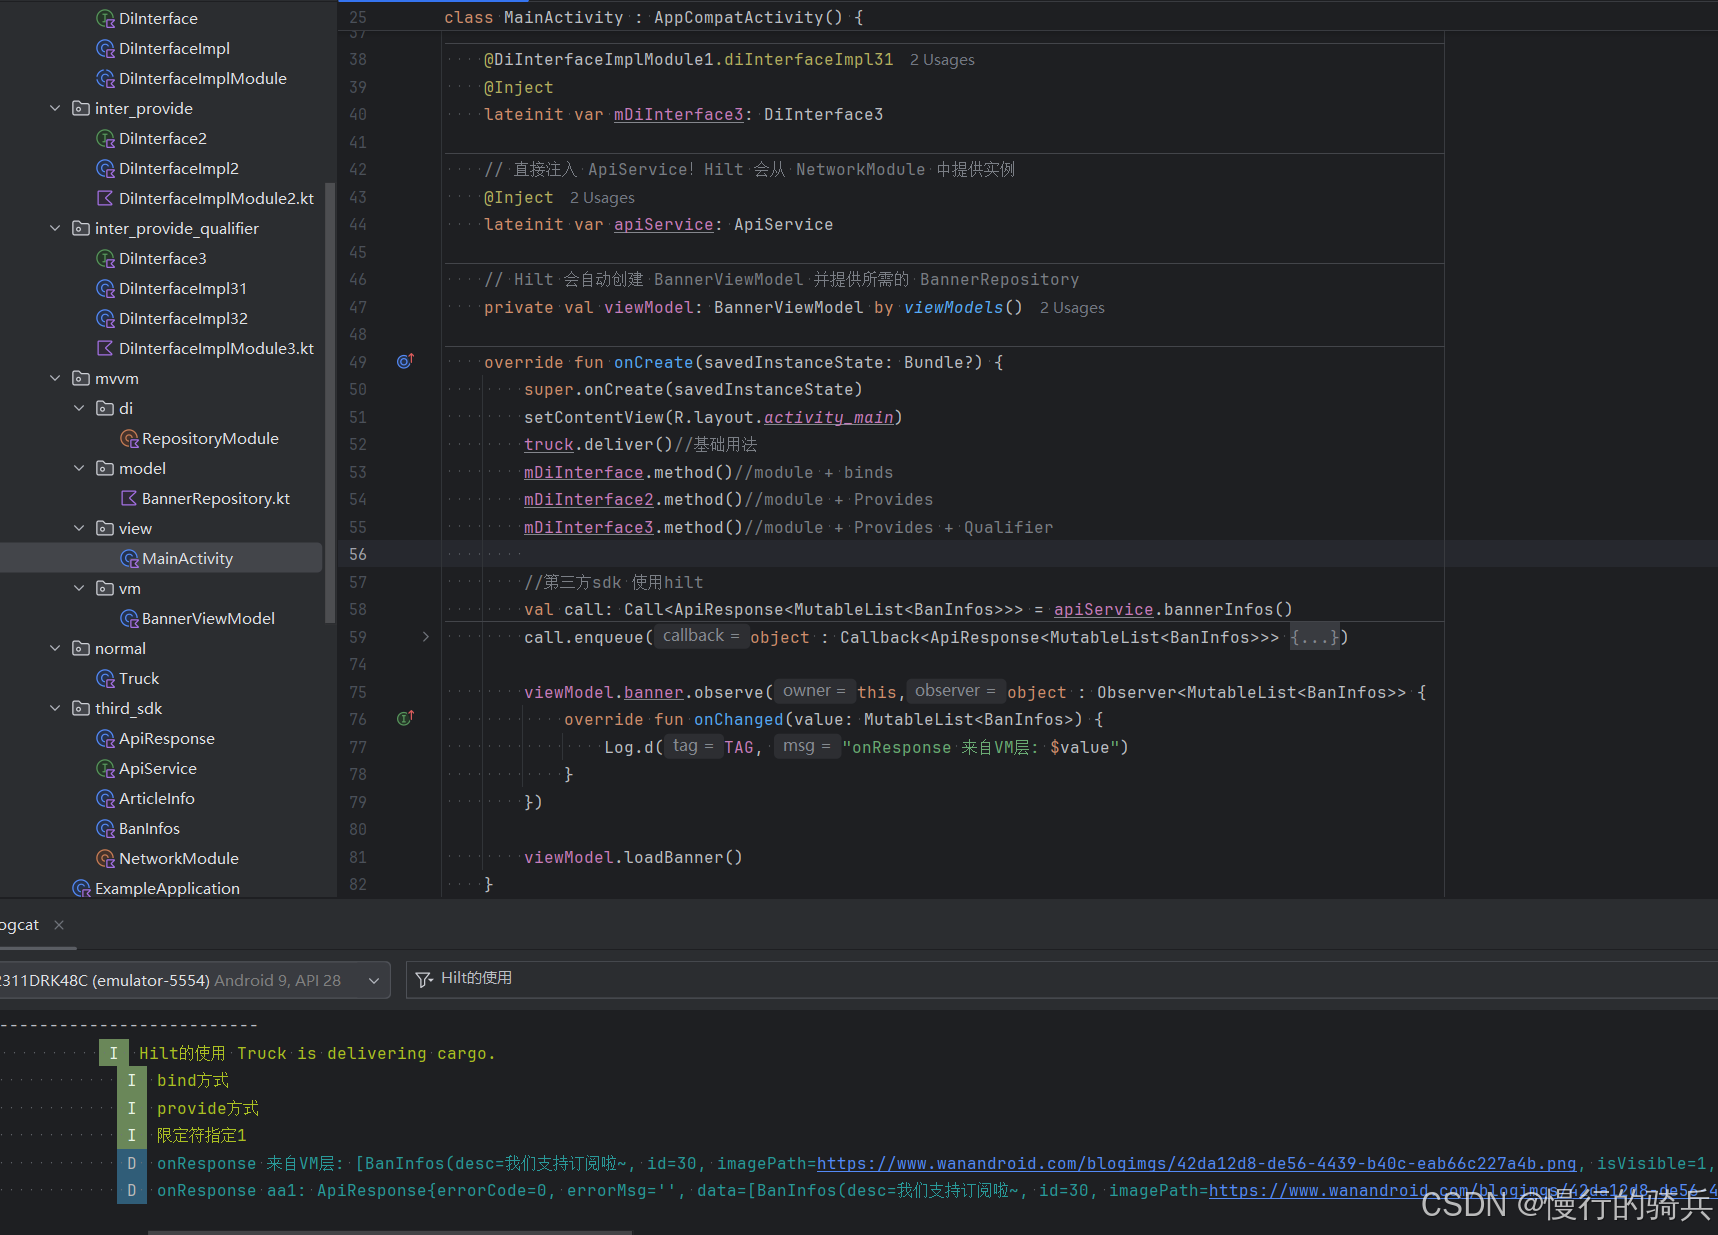Collapse the normal folder chevron

click(x=55, y=648)
